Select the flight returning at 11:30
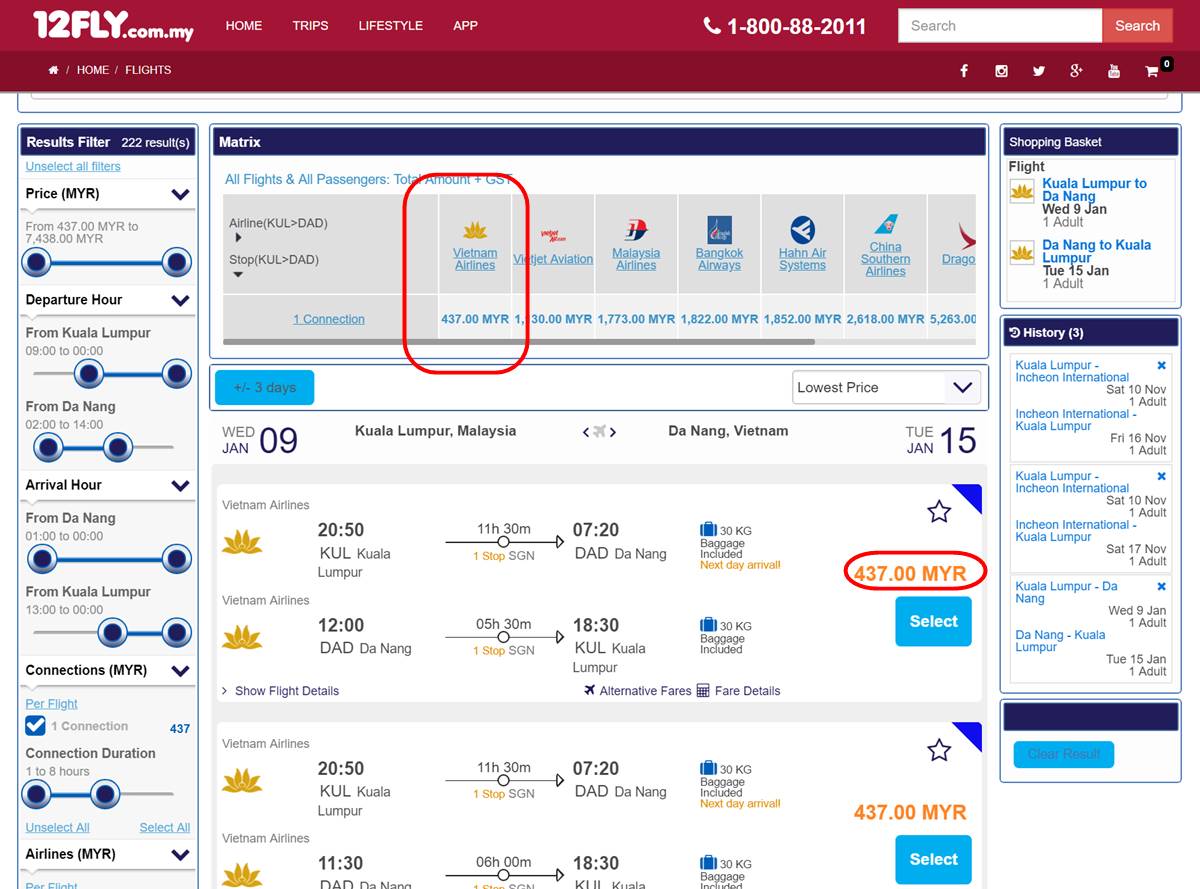 pyautogui.click(x=934, y=859)
